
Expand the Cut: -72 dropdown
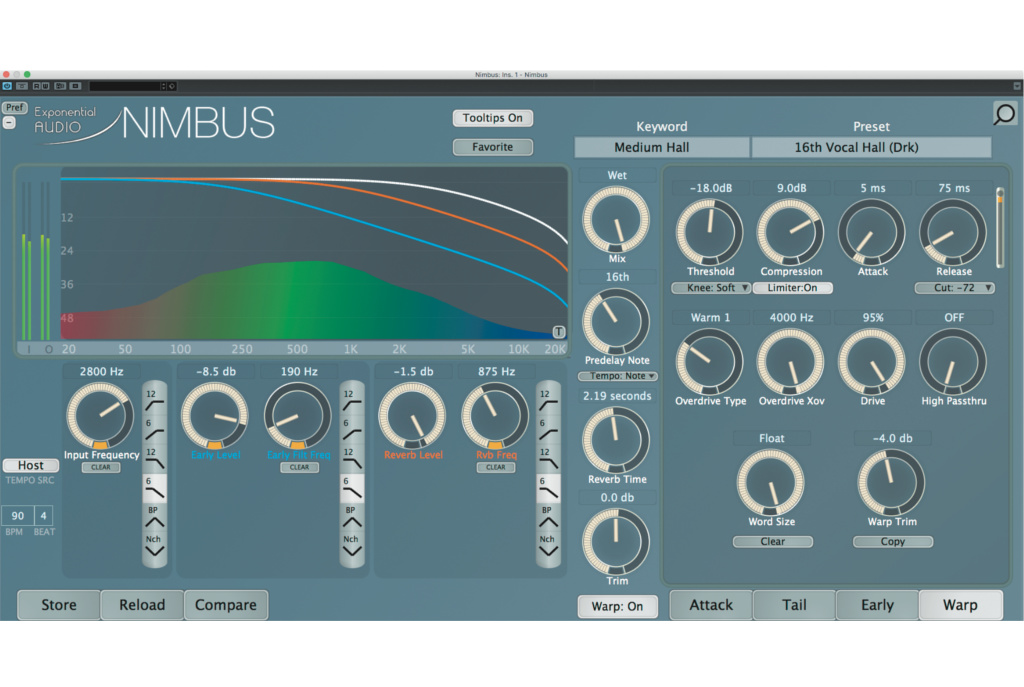pyautogui.click(x=954, y=288)
